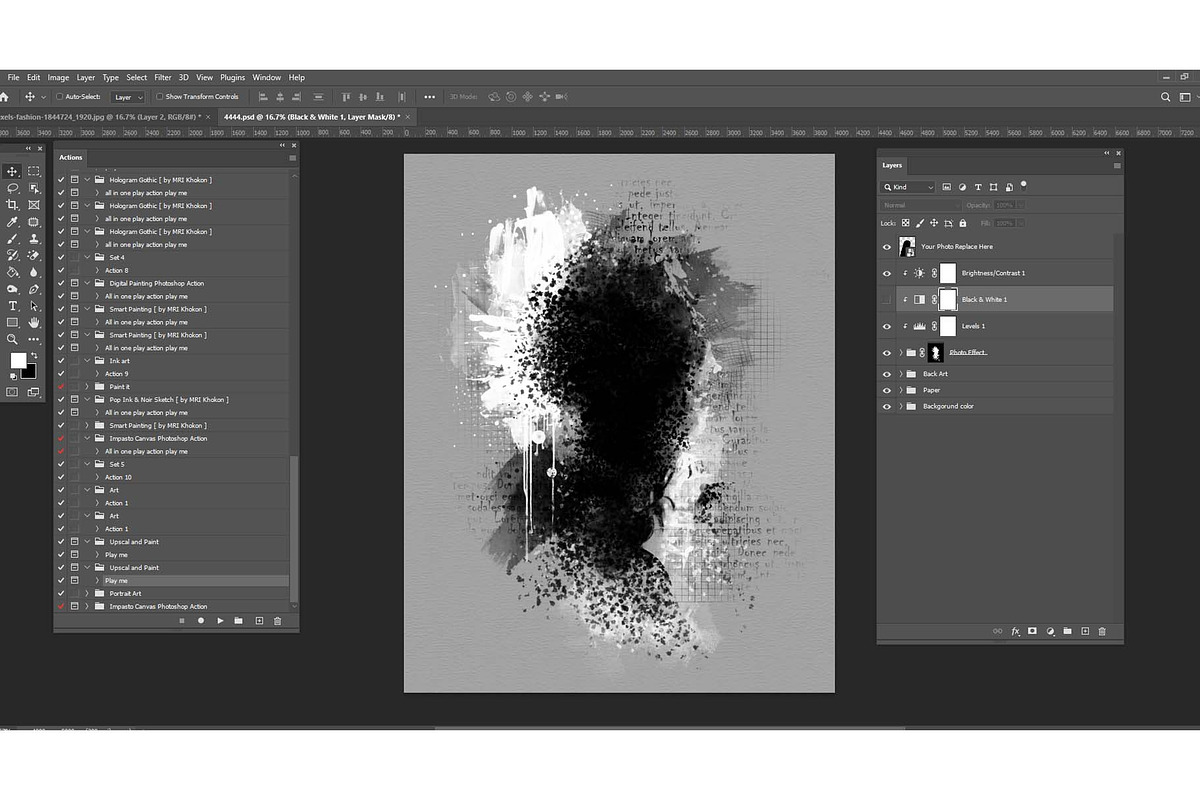The image size is (1200, 800).
Task: Click fx add layer style icon
Action: pos(1016,632)
